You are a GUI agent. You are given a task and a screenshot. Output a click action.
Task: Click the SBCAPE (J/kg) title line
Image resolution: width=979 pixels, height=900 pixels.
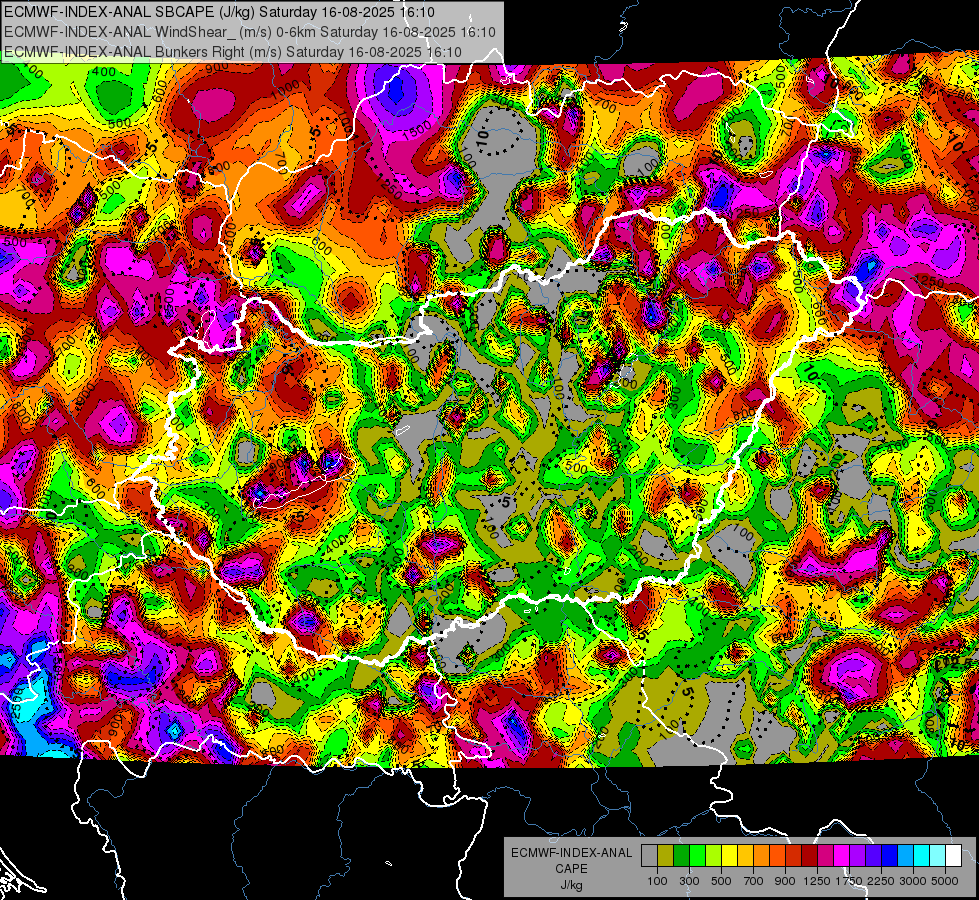[x=220, y=12]
